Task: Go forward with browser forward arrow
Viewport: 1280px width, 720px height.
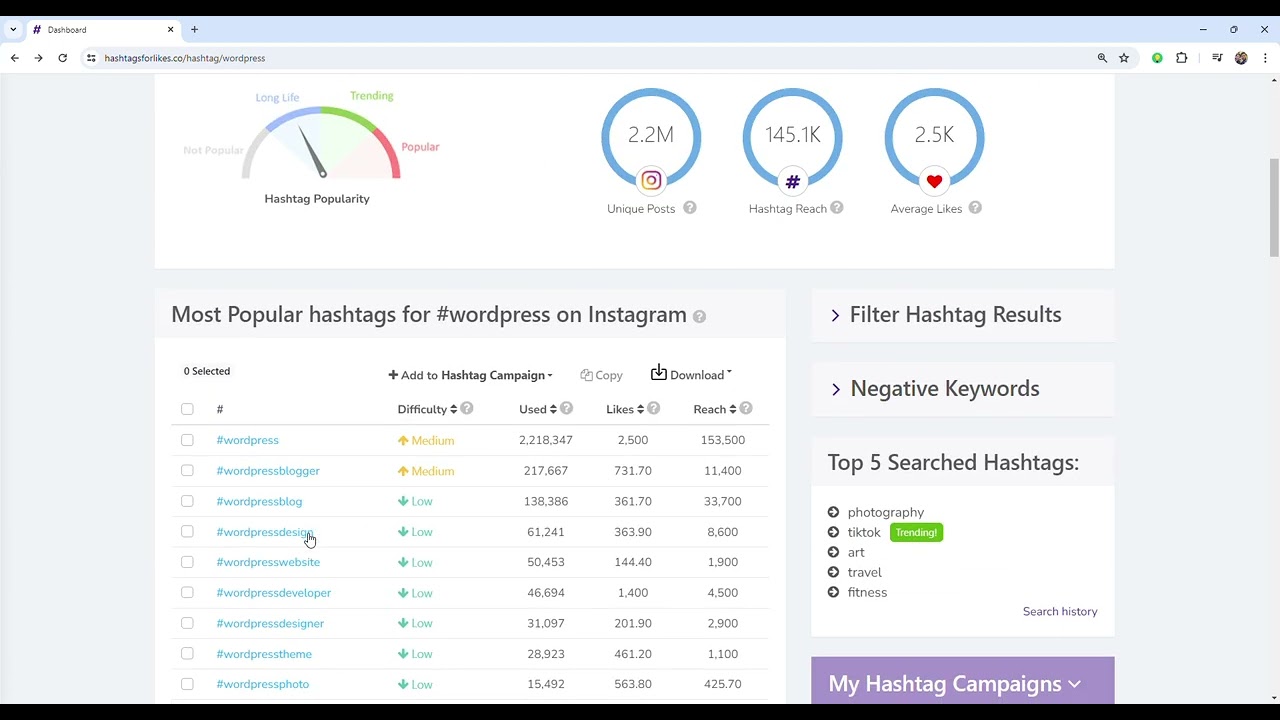Action: pos(38,58)
